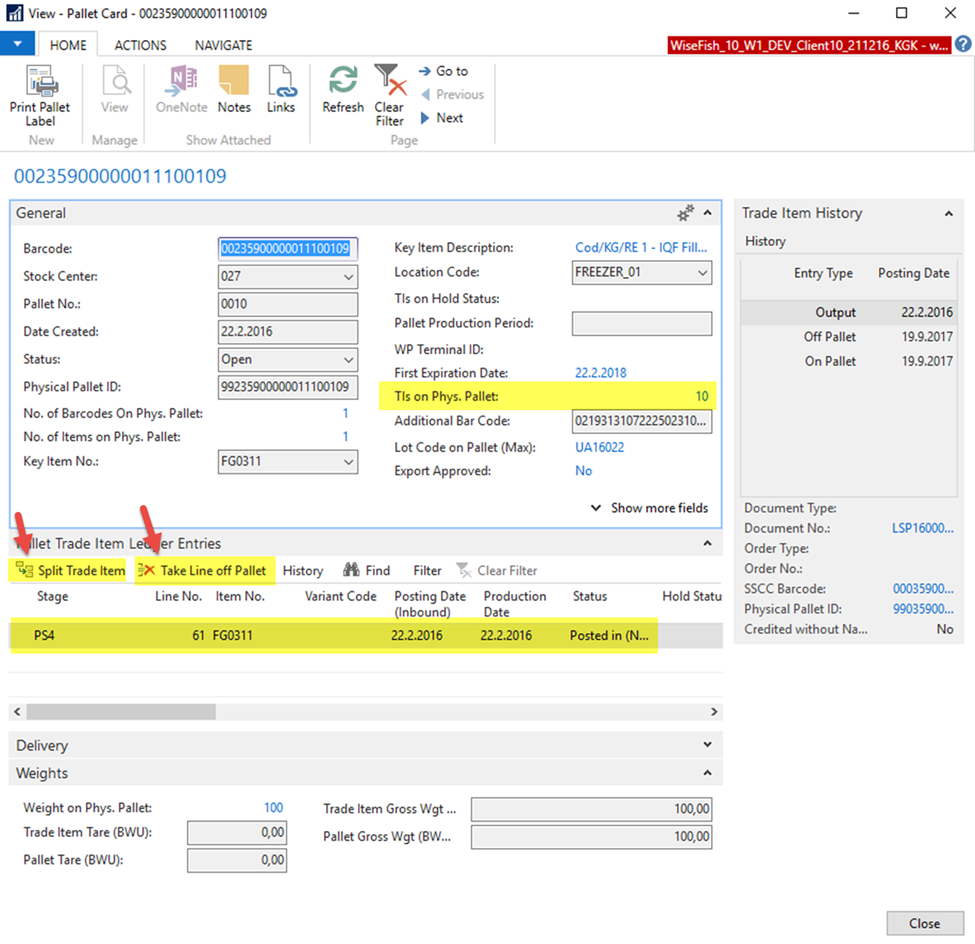Open the help question mark icon
This screenshot has width=975, height=944.
pos(963,44)
